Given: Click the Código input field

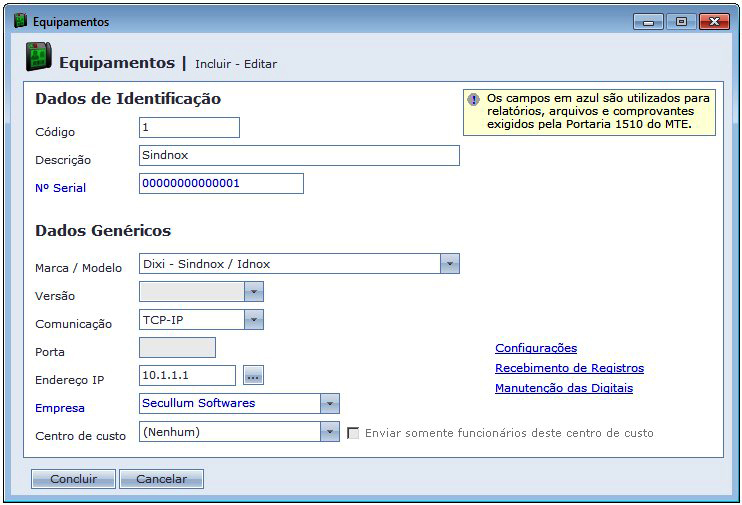Looking at the screenshot, I should pyautogui.click(x=189, y=128).
